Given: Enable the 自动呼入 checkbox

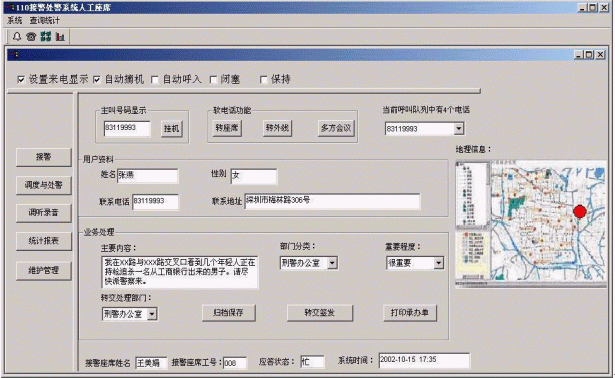Looking at the screenshot, I should click(x=155, y=80).
